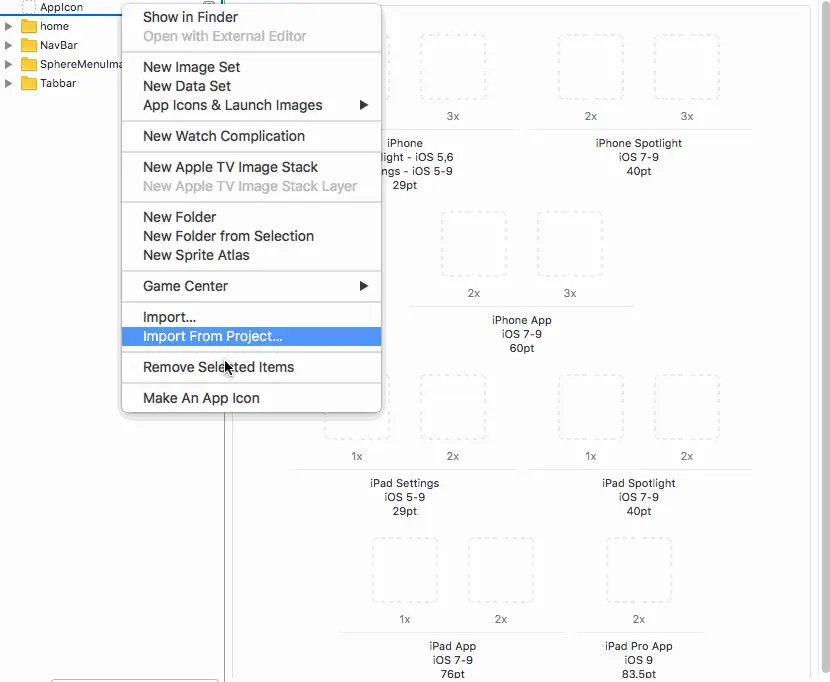This screenshot has height=682, width=830.
Task: Select the AppIcon asset in list
Action: pyautogui.click(x=61, y=7)
